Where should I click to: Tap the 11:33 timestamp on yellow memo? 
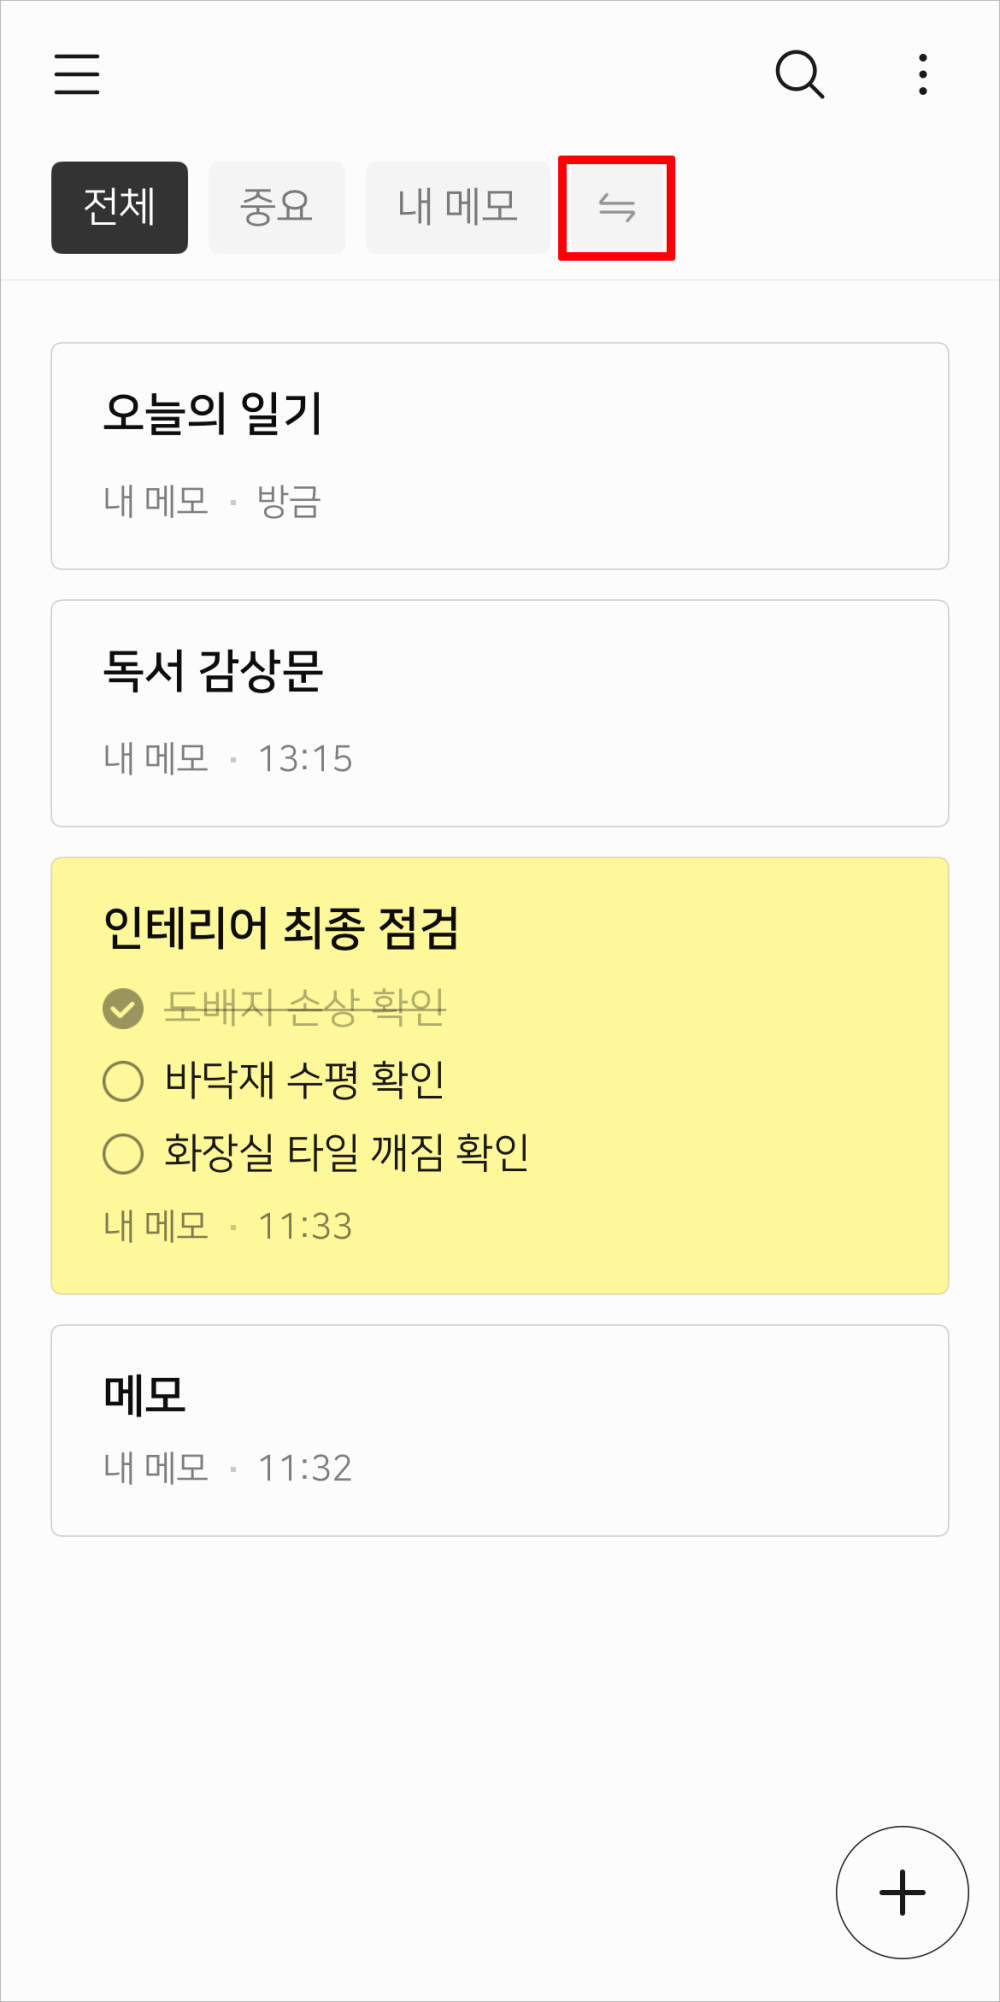[x=305, y=1226]
